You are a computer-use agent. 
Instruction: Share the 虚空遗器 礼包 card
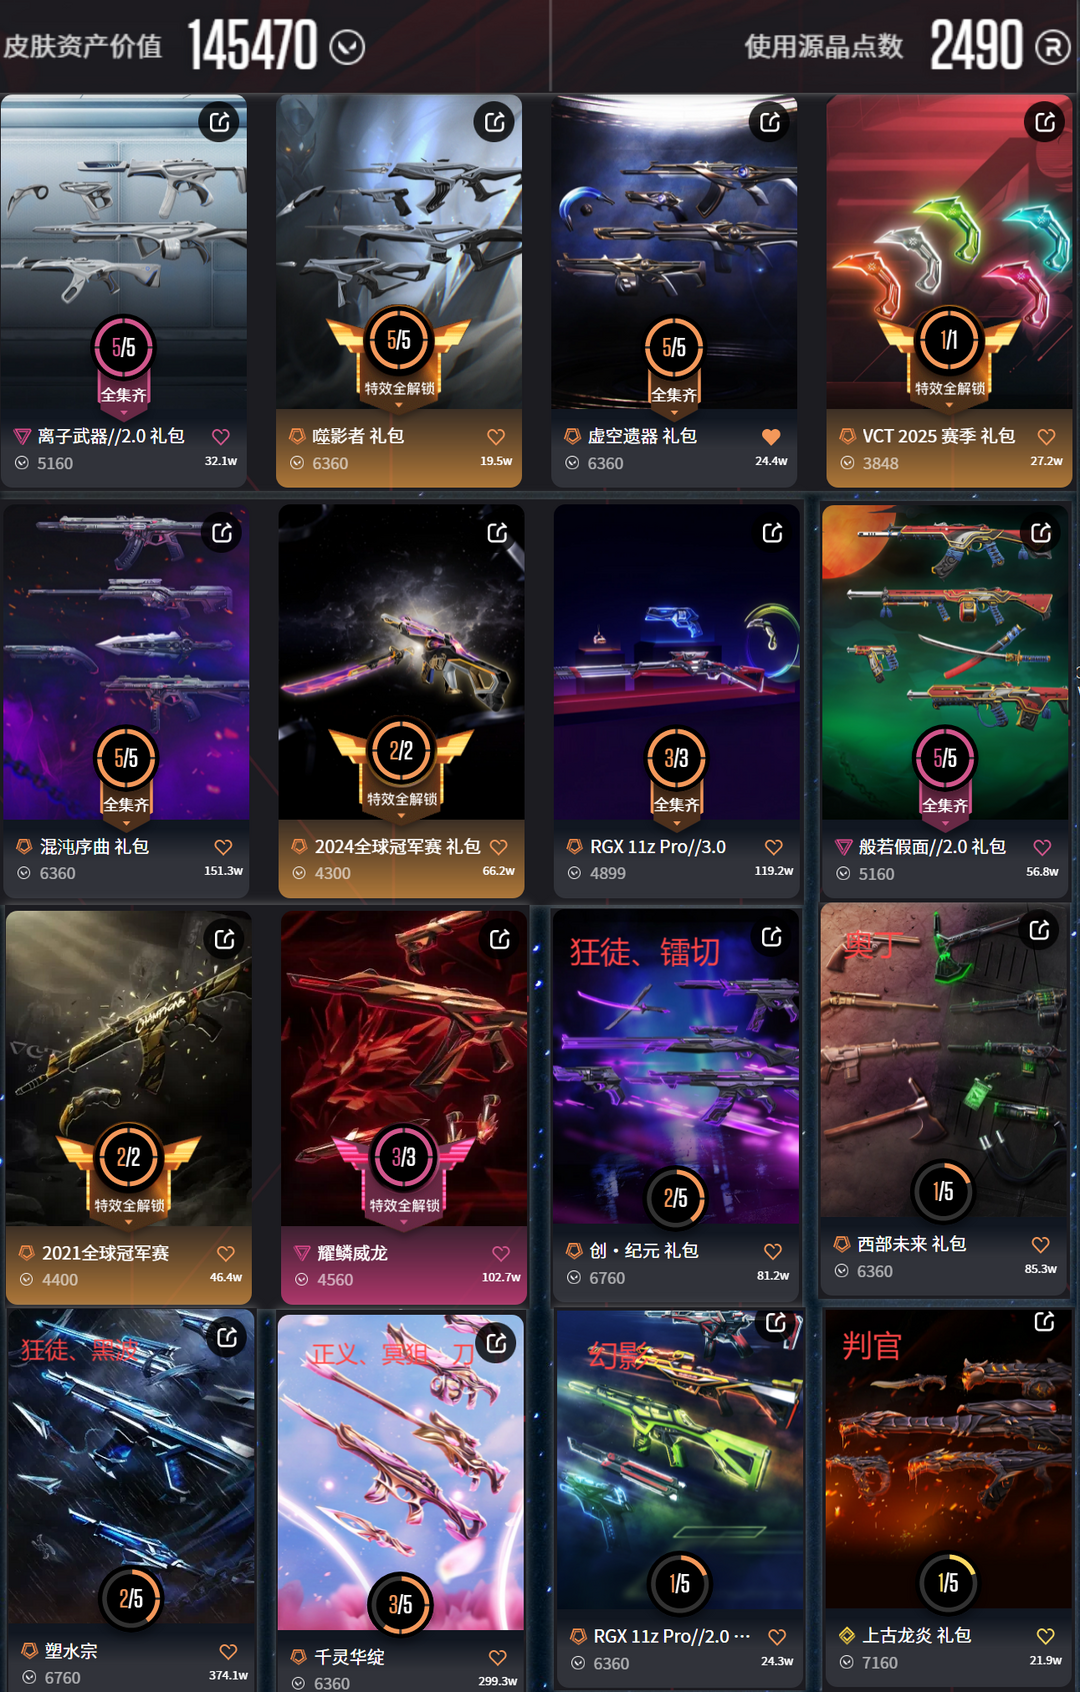(x=769, y=122)
